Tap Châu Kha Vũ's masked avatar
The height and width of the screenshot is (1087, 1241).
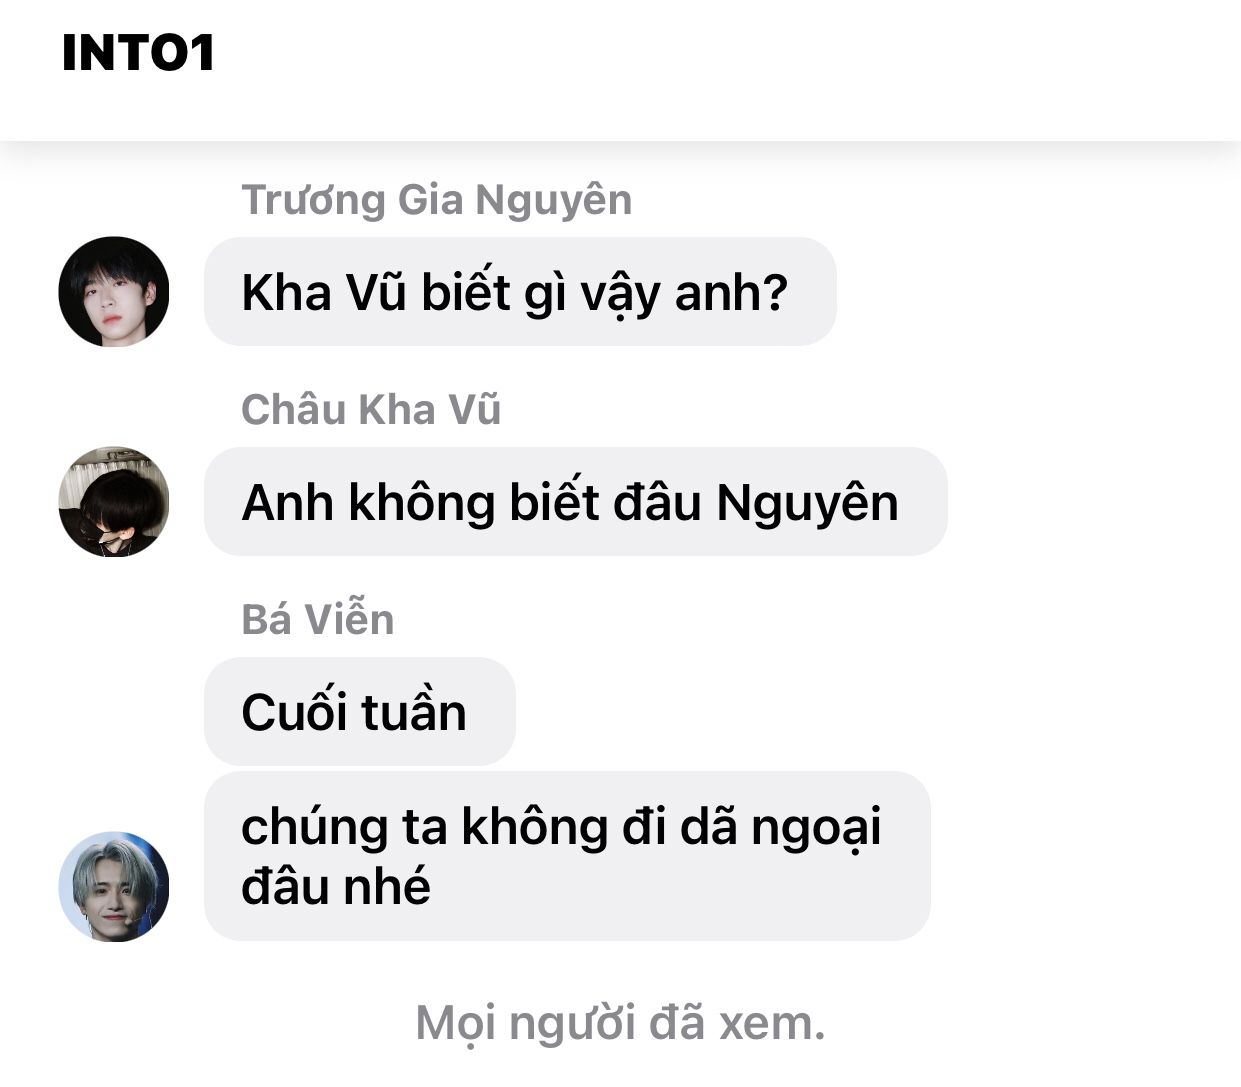(x=114, y=502)
